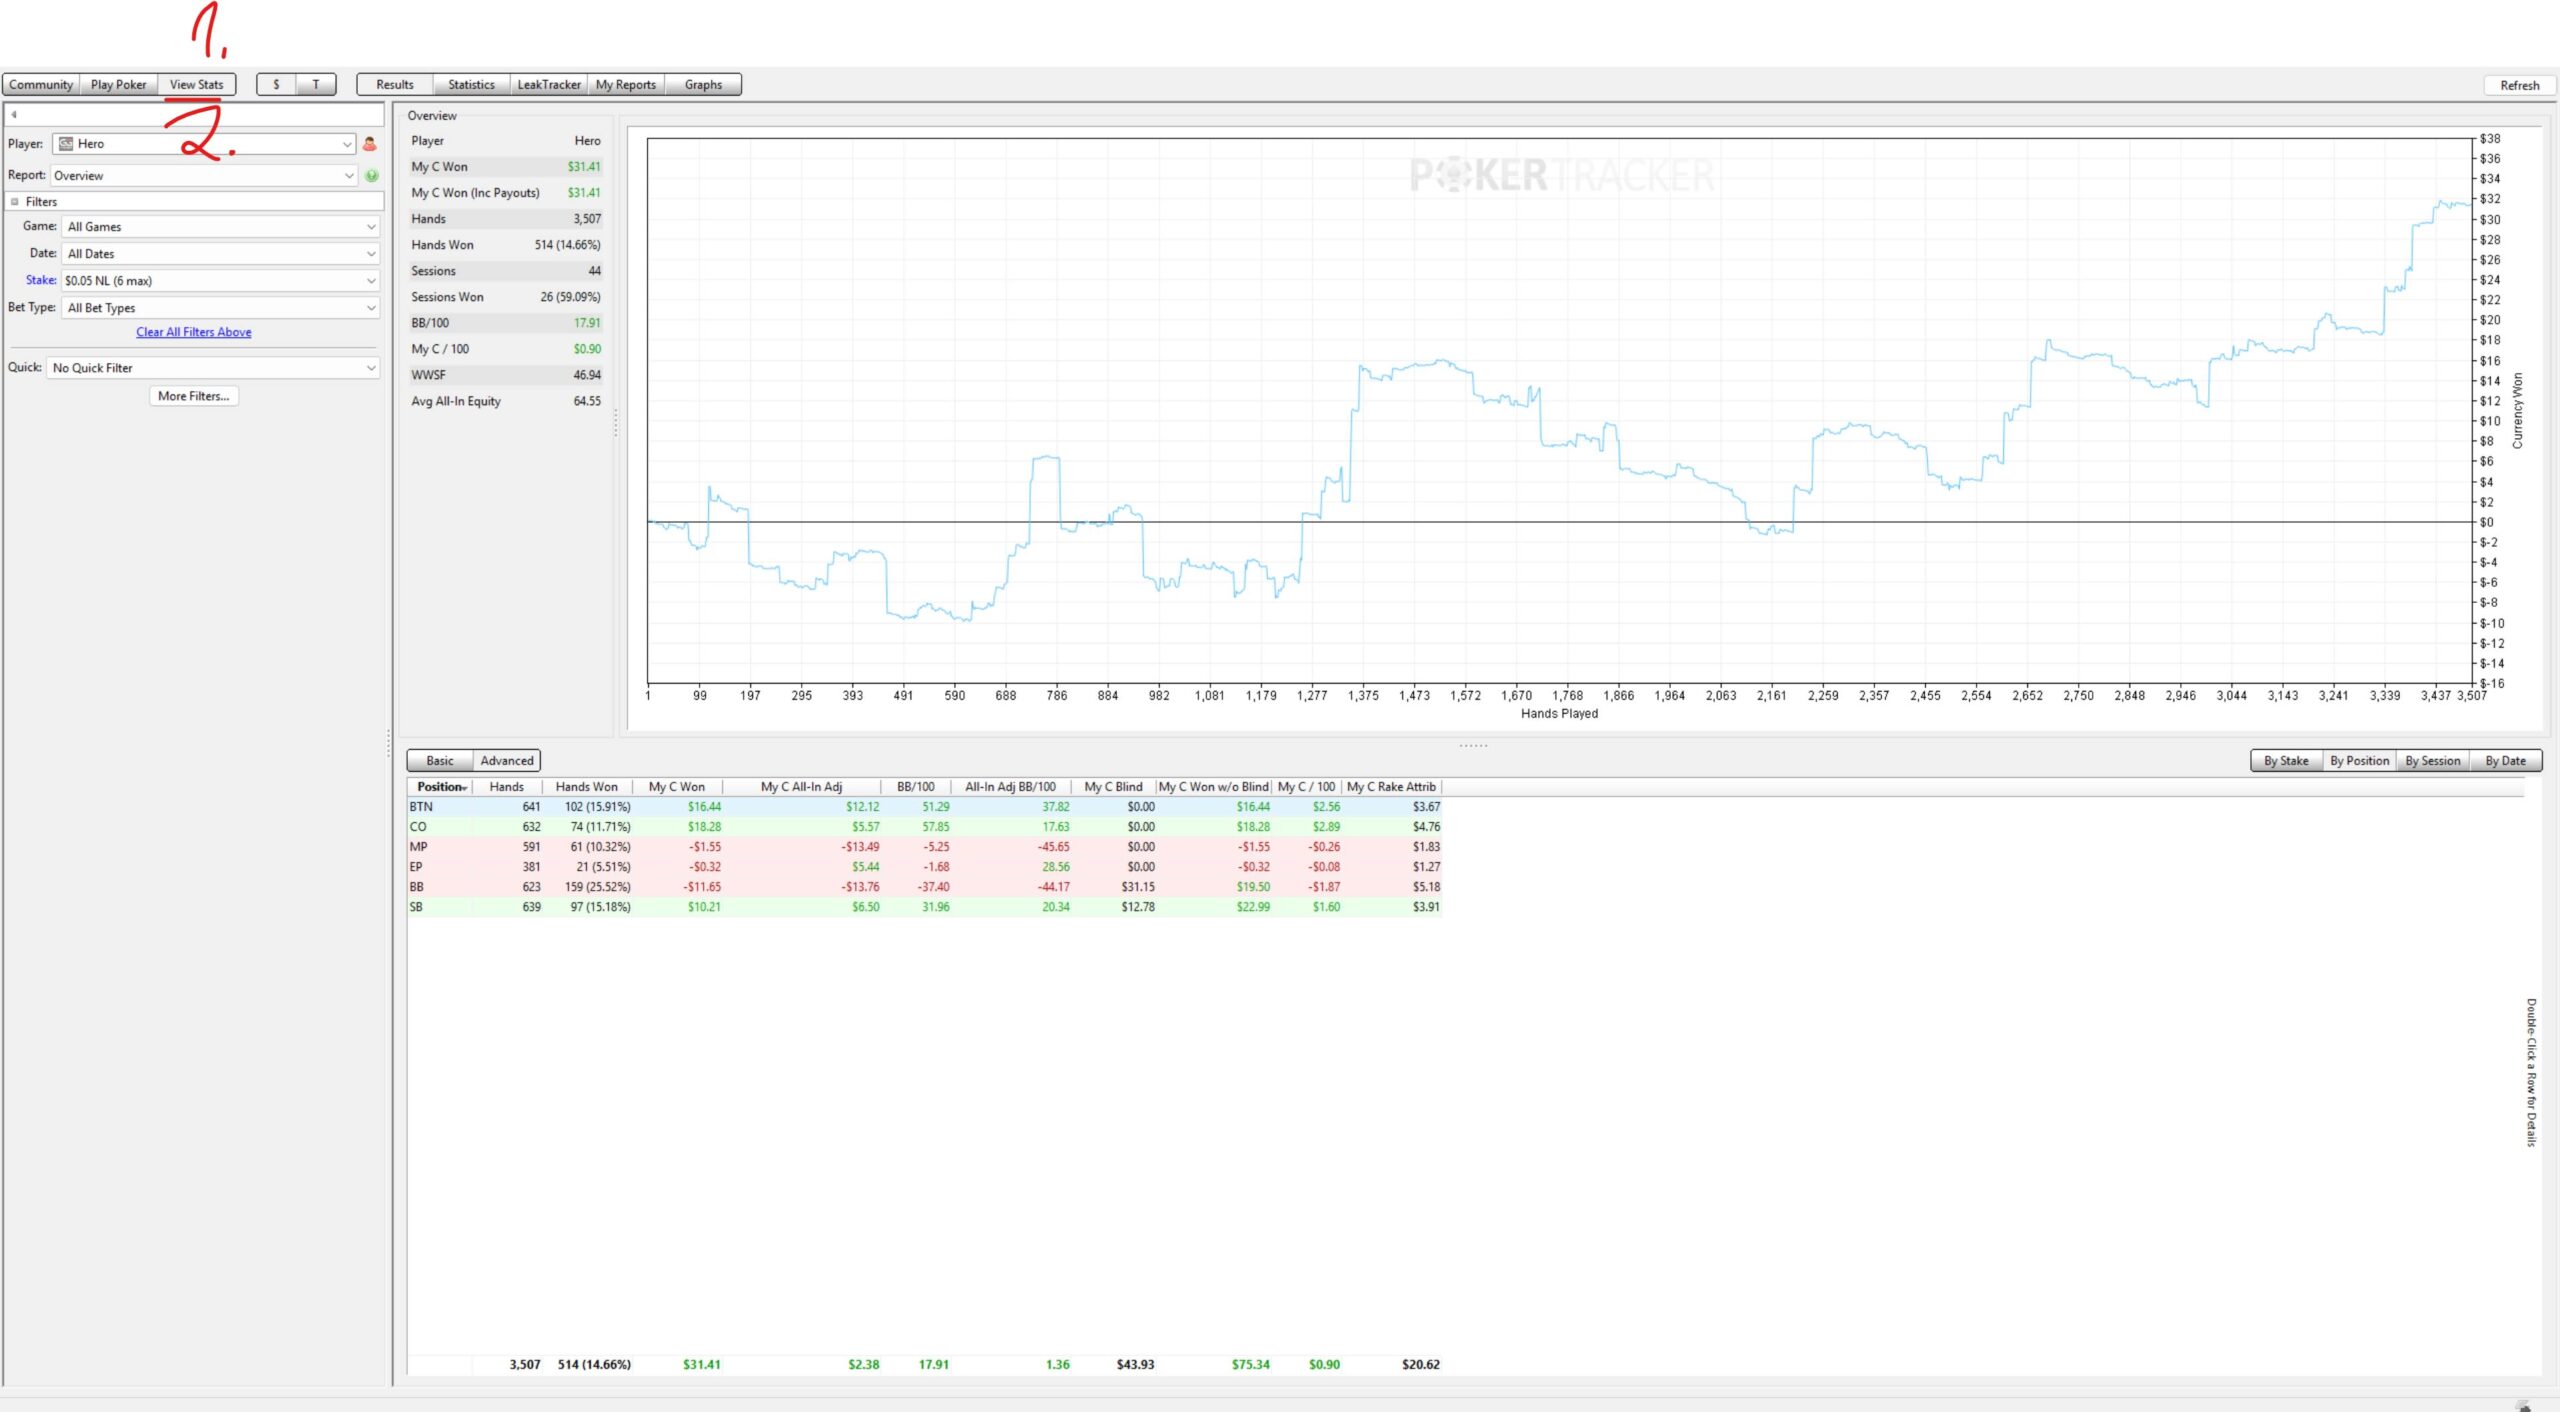Sort by My C Blind column header
The width and height of the screenshot is (2560, 1412).
pos(1113,787)
